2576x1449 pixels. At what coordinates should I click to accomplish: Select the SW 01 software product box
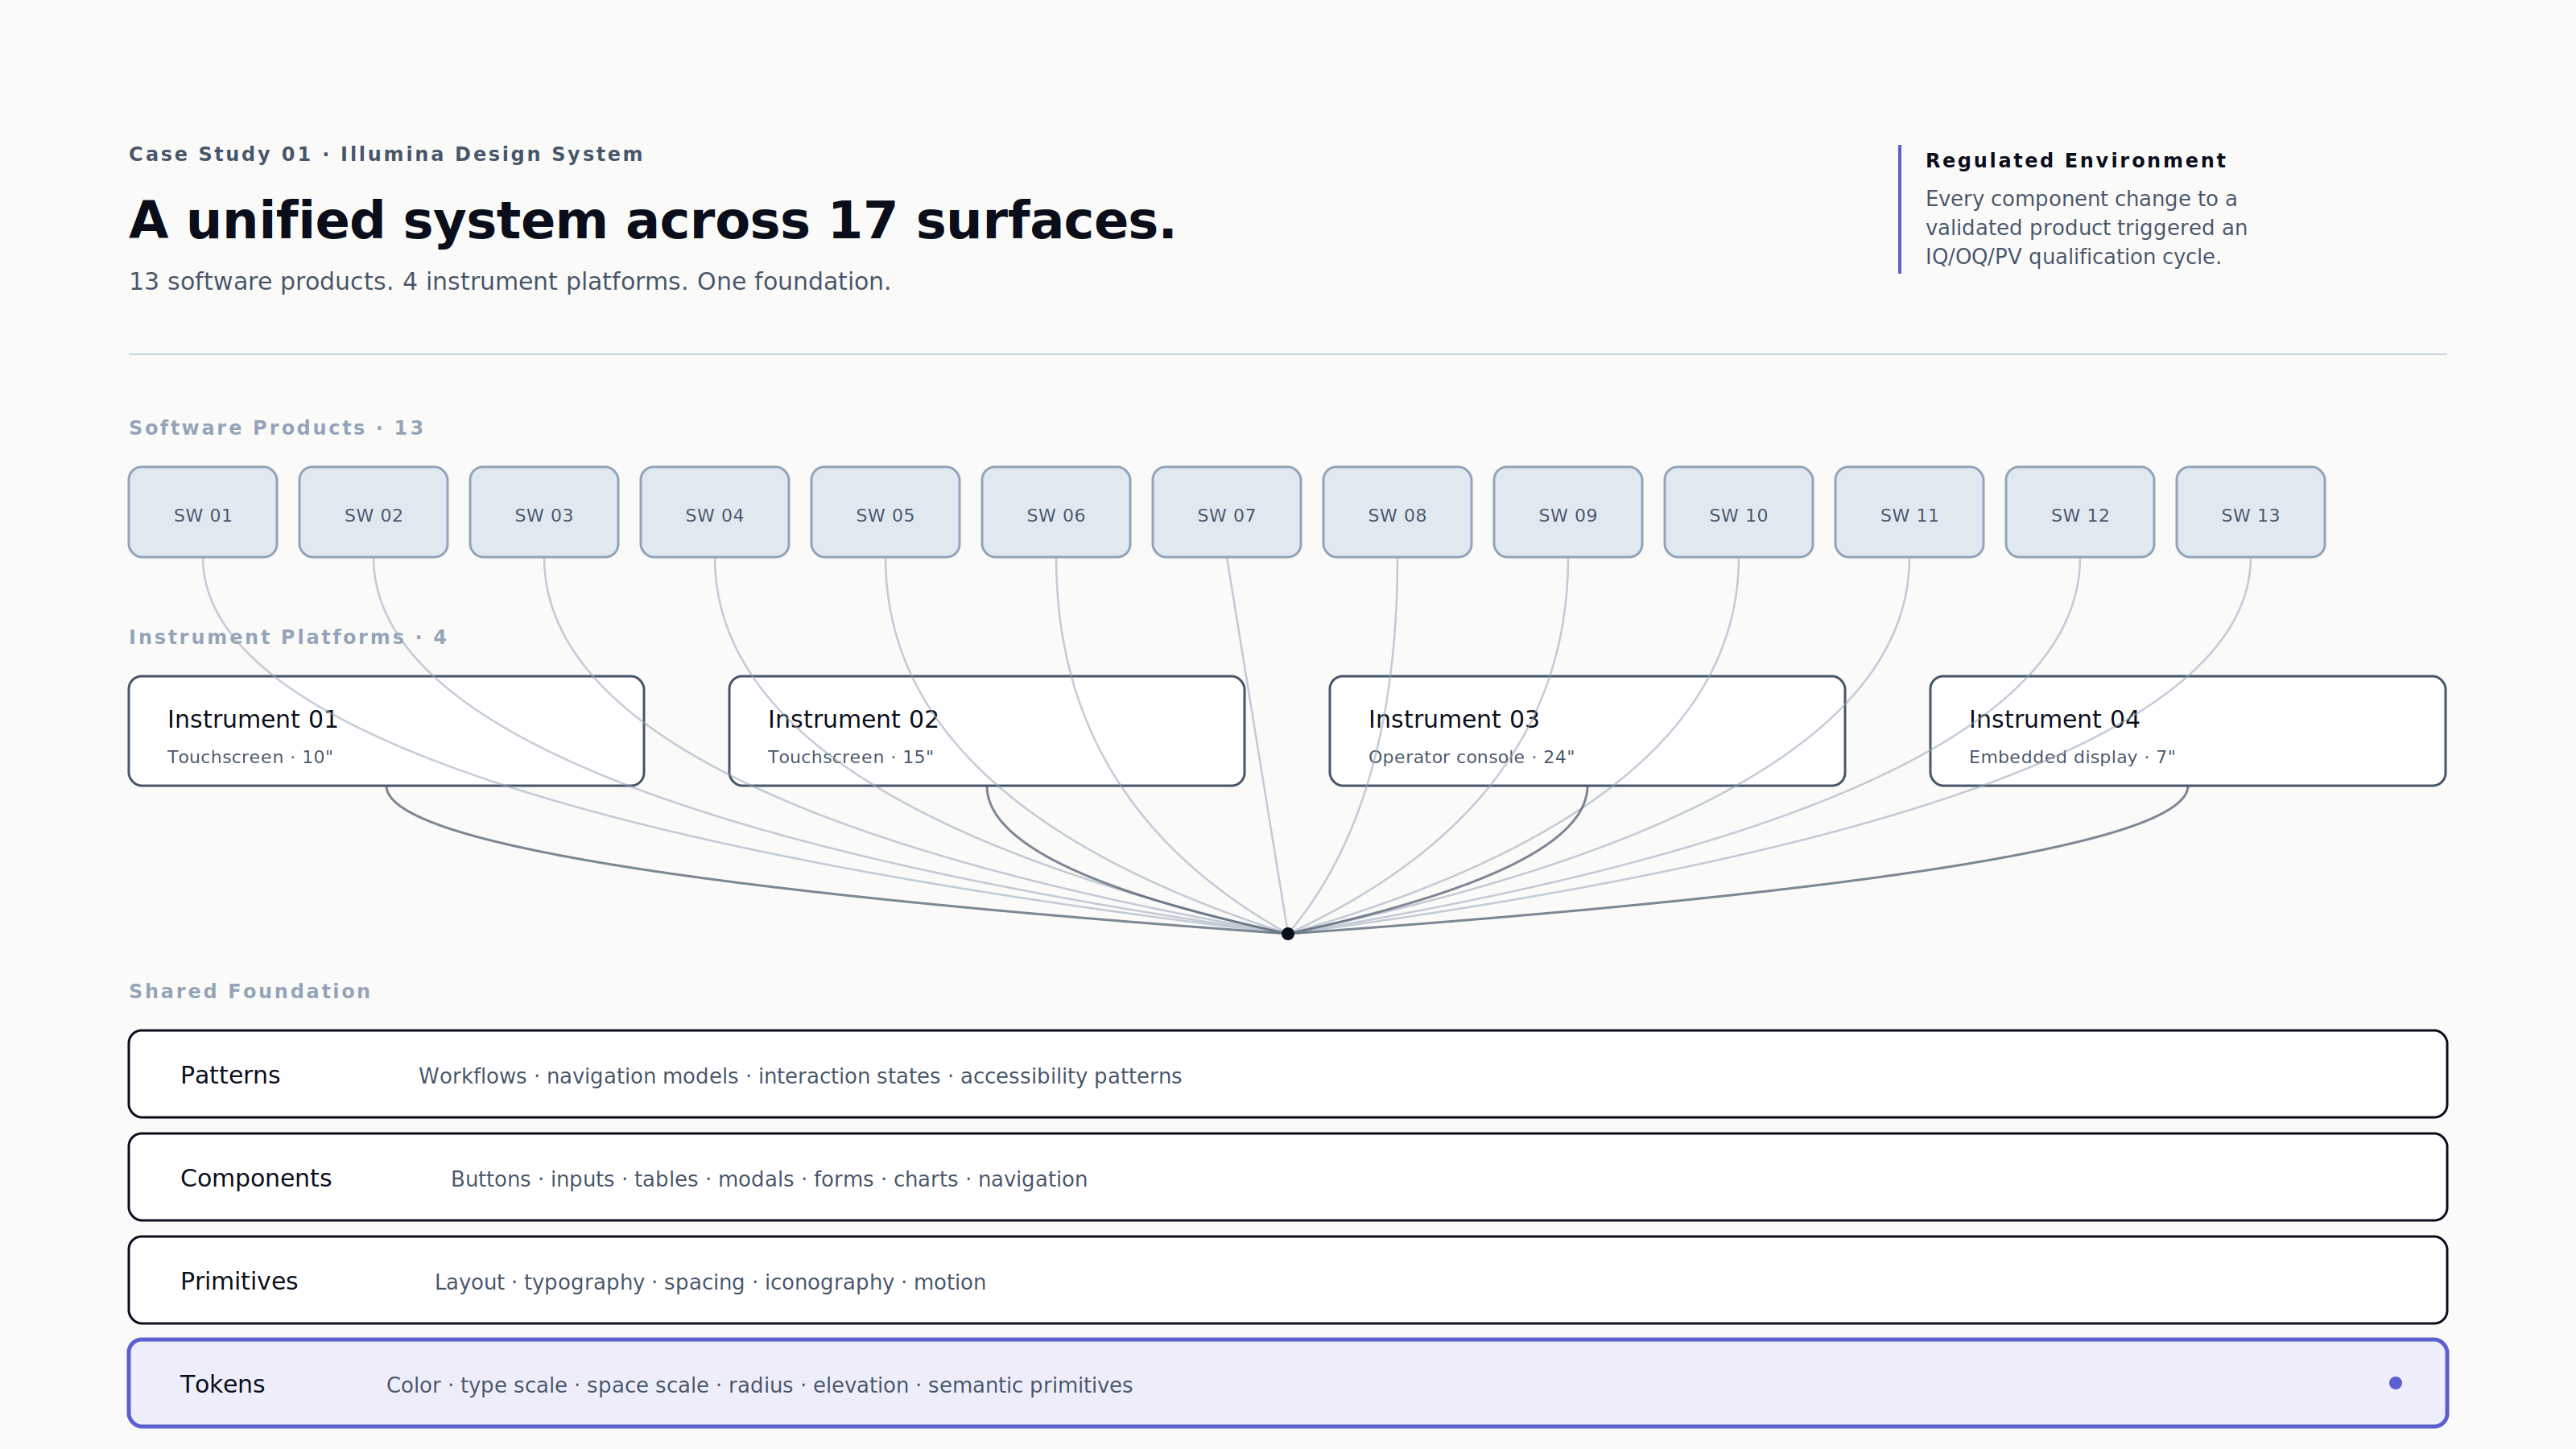click(x=203, y=512)
